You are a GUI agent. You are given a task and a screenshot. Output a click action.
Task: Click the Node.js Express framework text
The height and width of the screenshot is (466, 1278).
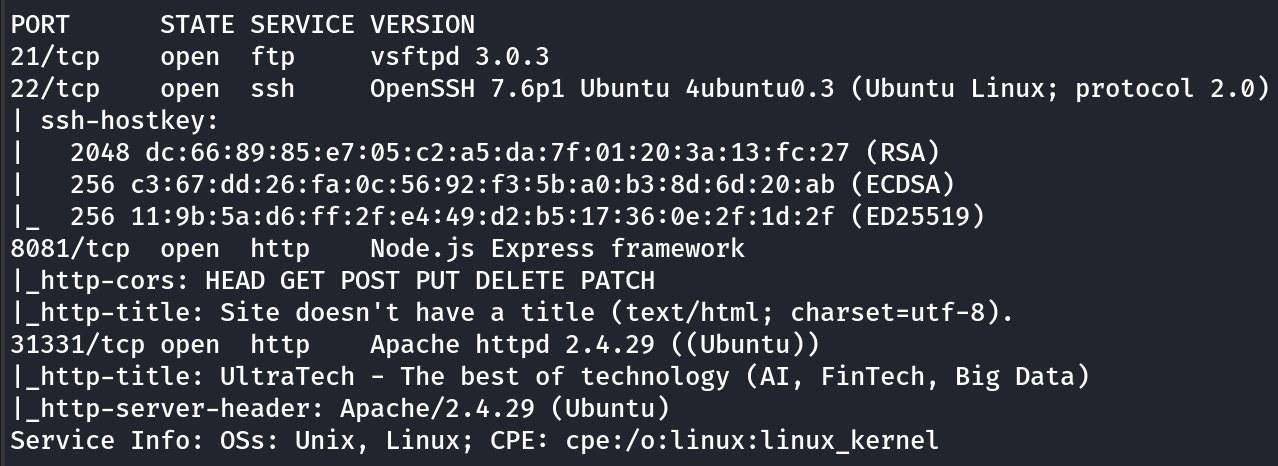pyautogui.click(x=557, y=249)
